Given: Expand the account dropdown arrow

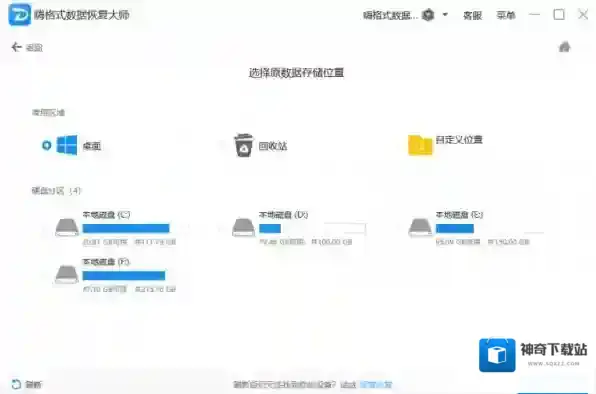Looking at the screenshot, I should tap(445, 15).
